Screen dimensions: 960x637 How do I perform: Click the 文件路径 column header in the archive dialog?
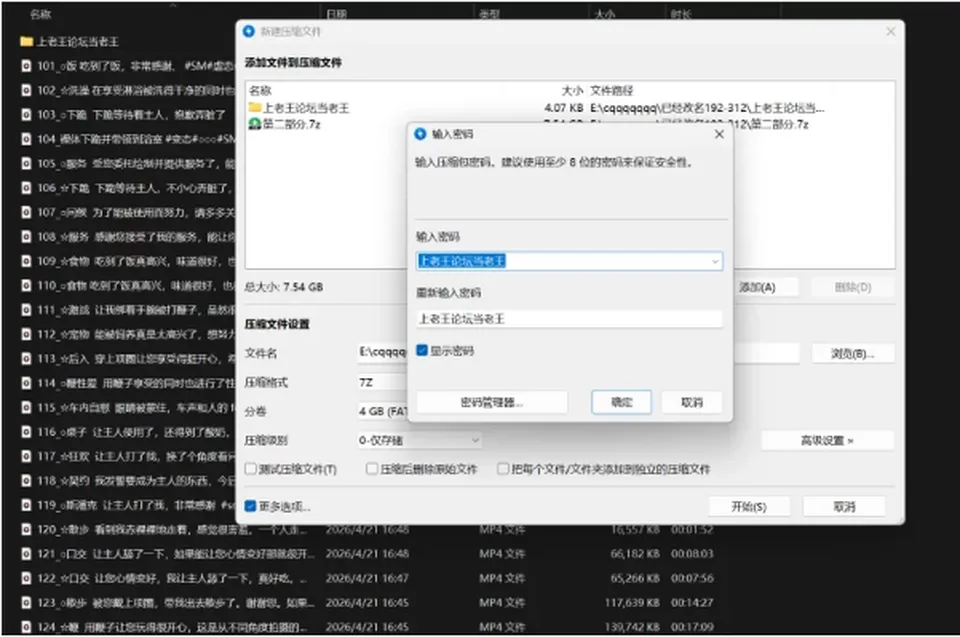(x=612, y=91)
